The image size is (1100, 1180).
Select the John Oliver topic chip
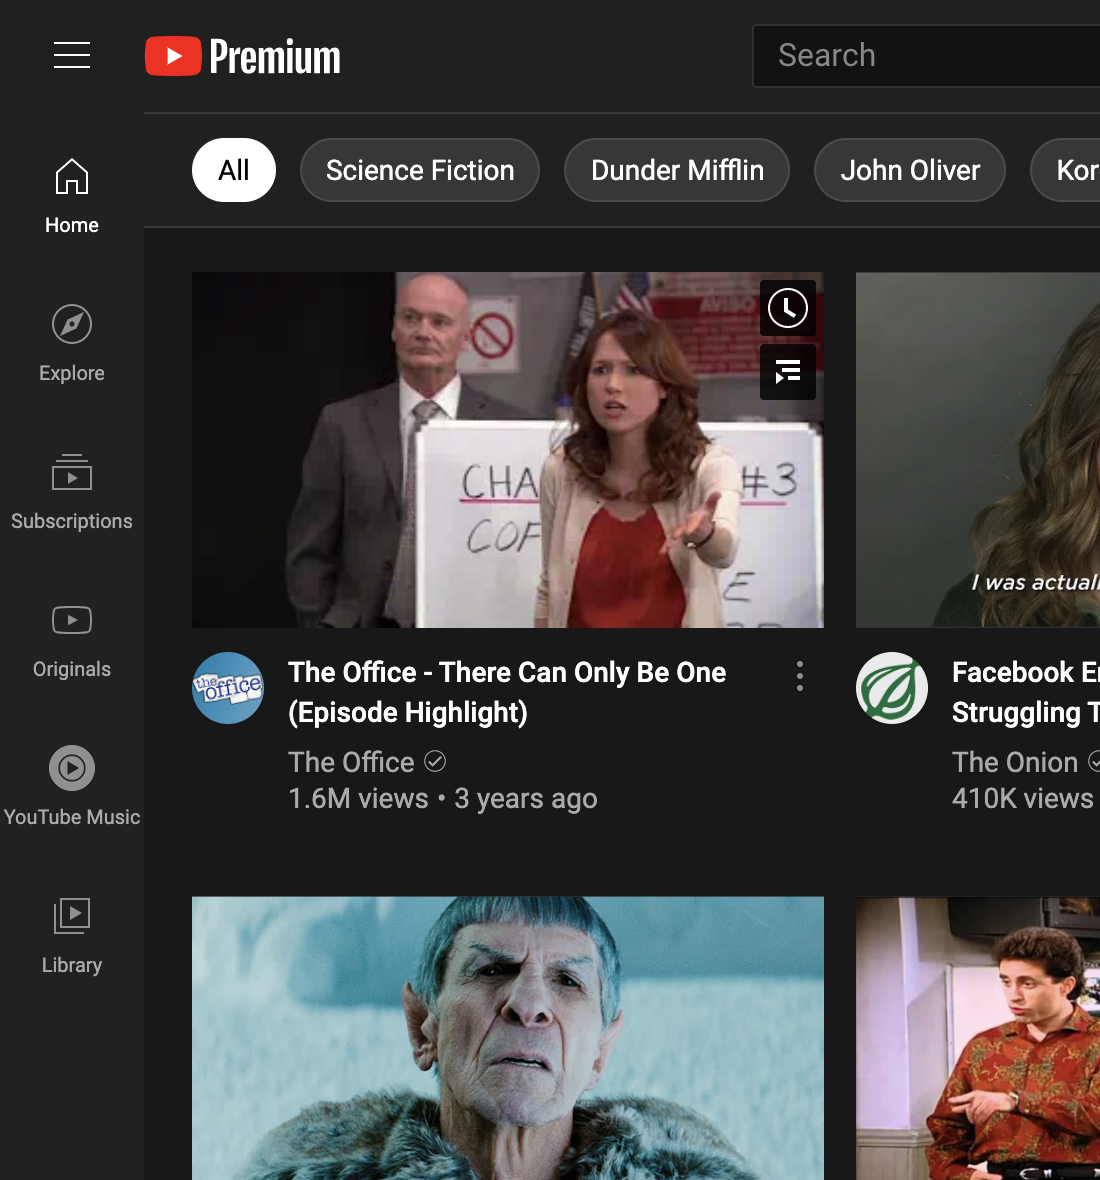coord(909,170)
